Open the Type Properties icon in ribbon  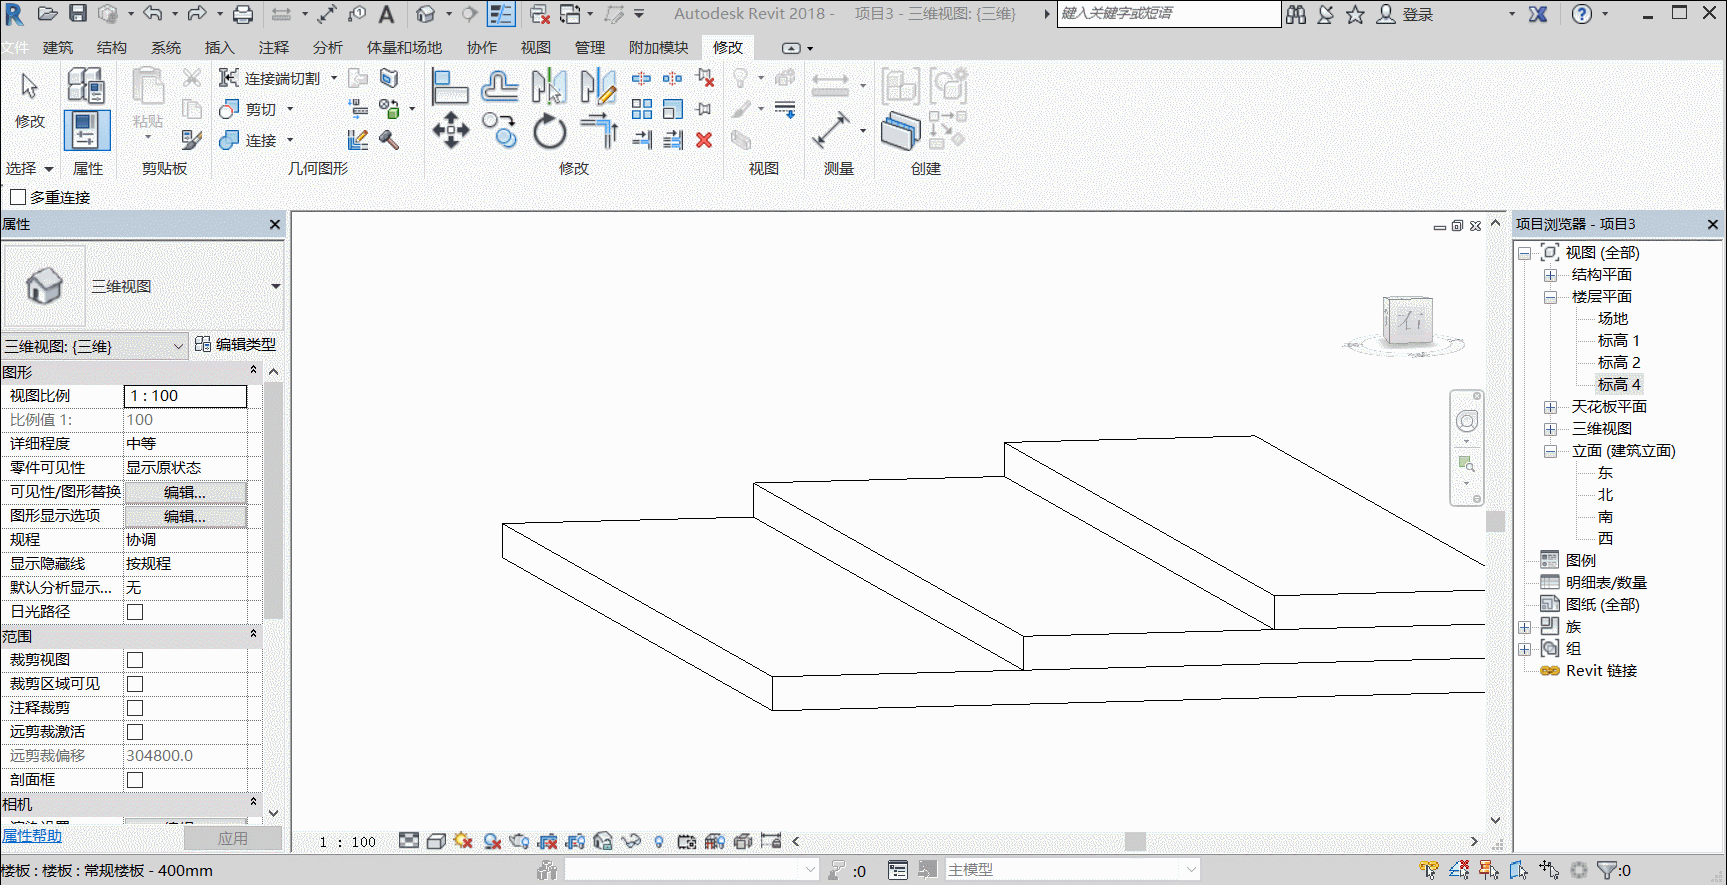pos(85,86)
